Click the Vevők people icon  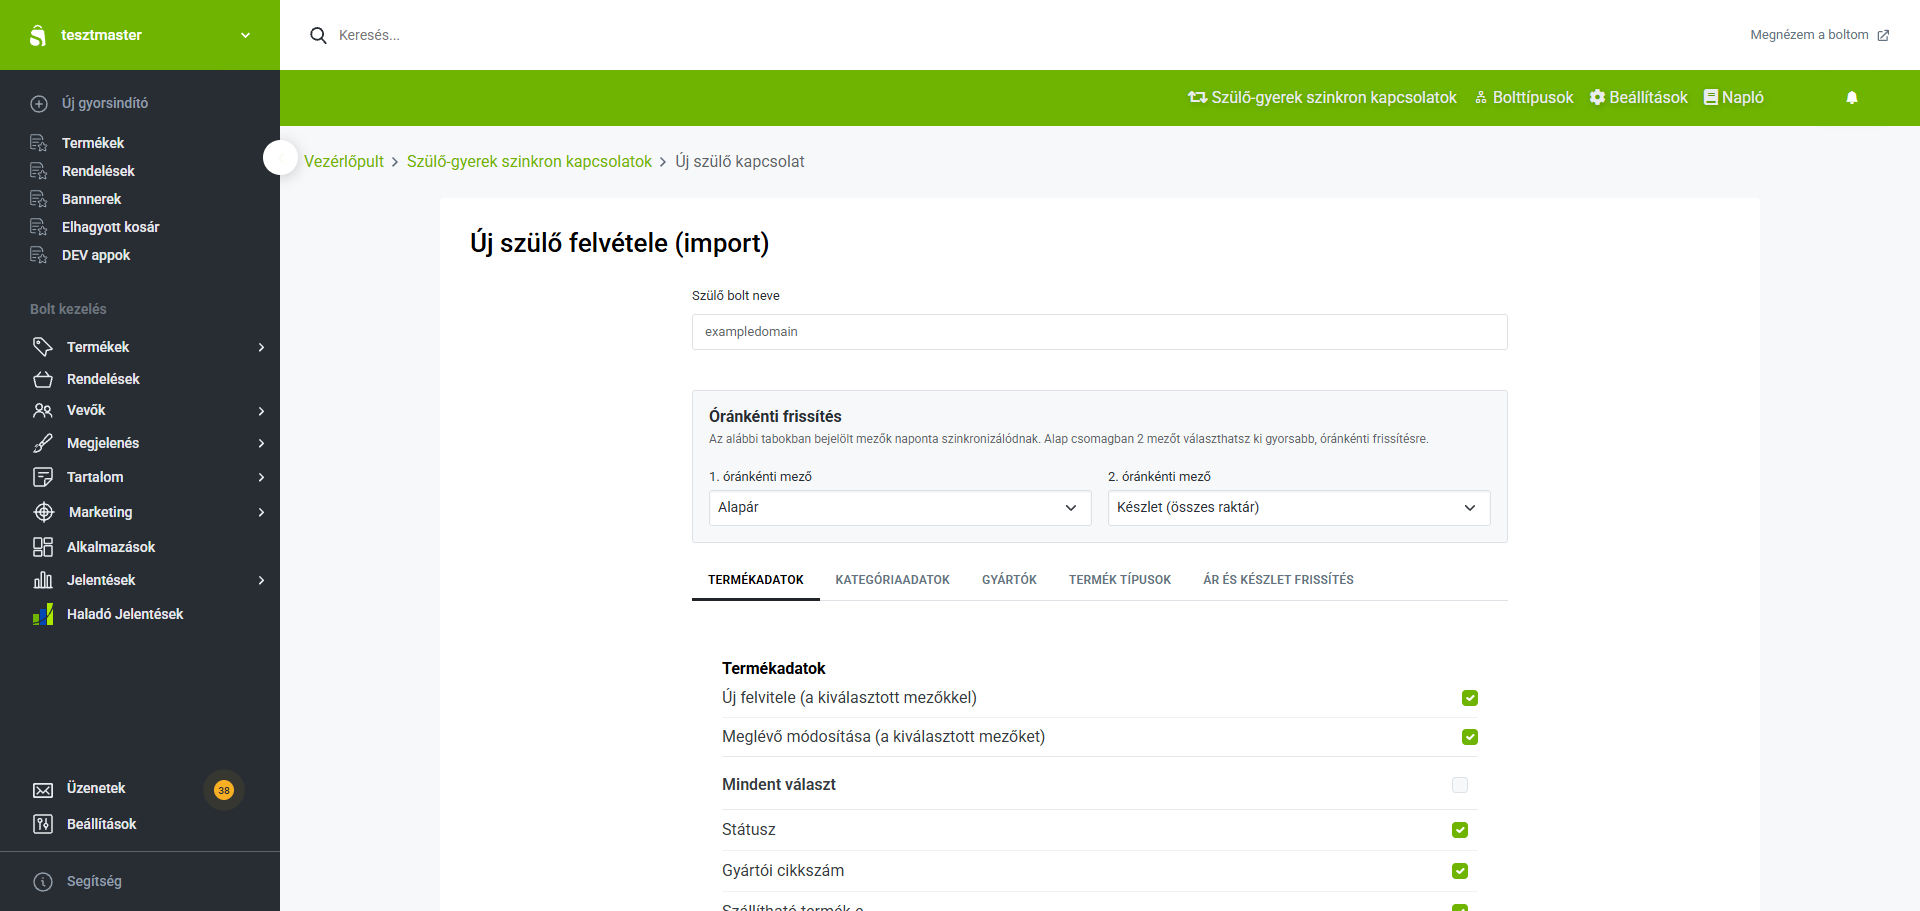tap(43, 411)
